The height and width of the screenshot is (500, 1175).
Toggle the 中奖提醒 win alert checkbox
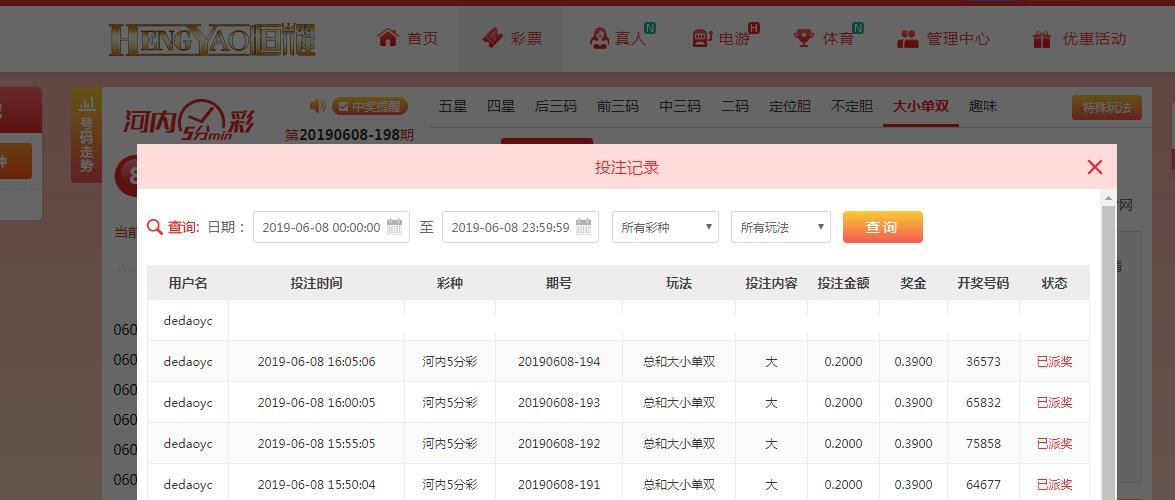[342, 107]
